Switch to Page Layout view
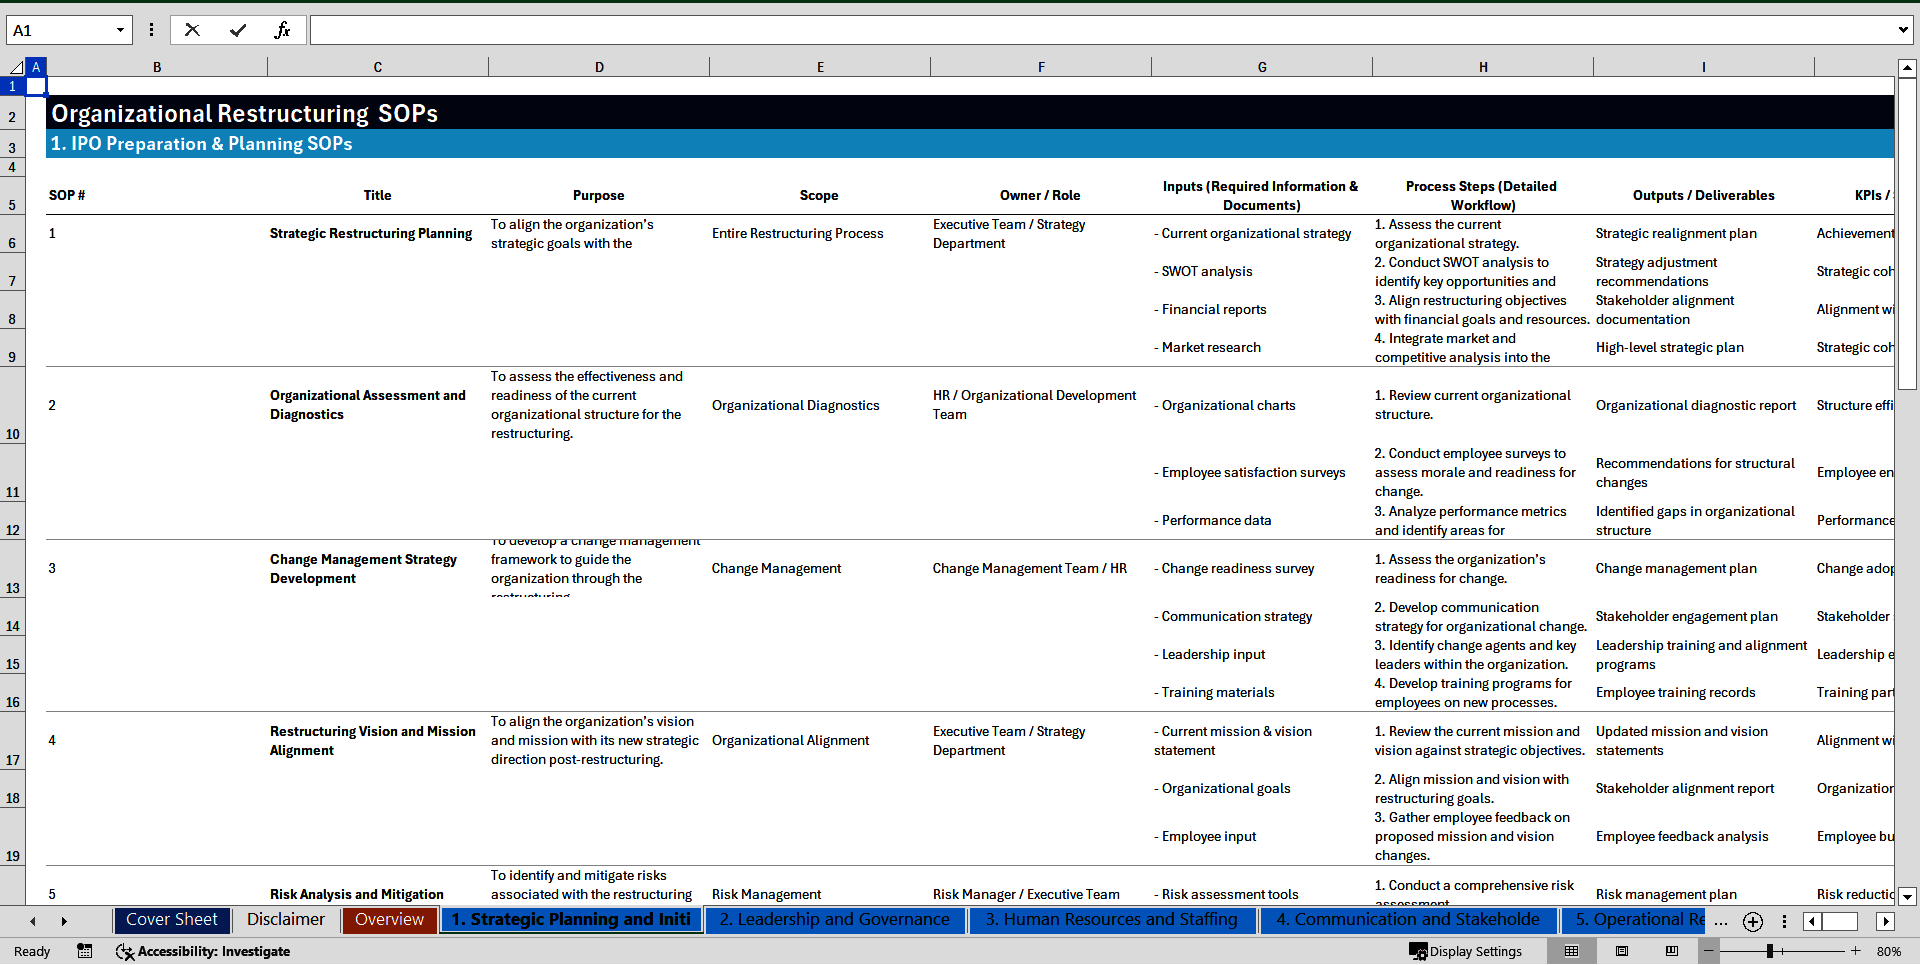1920x965 pixels. click(x=1622, y=951)
